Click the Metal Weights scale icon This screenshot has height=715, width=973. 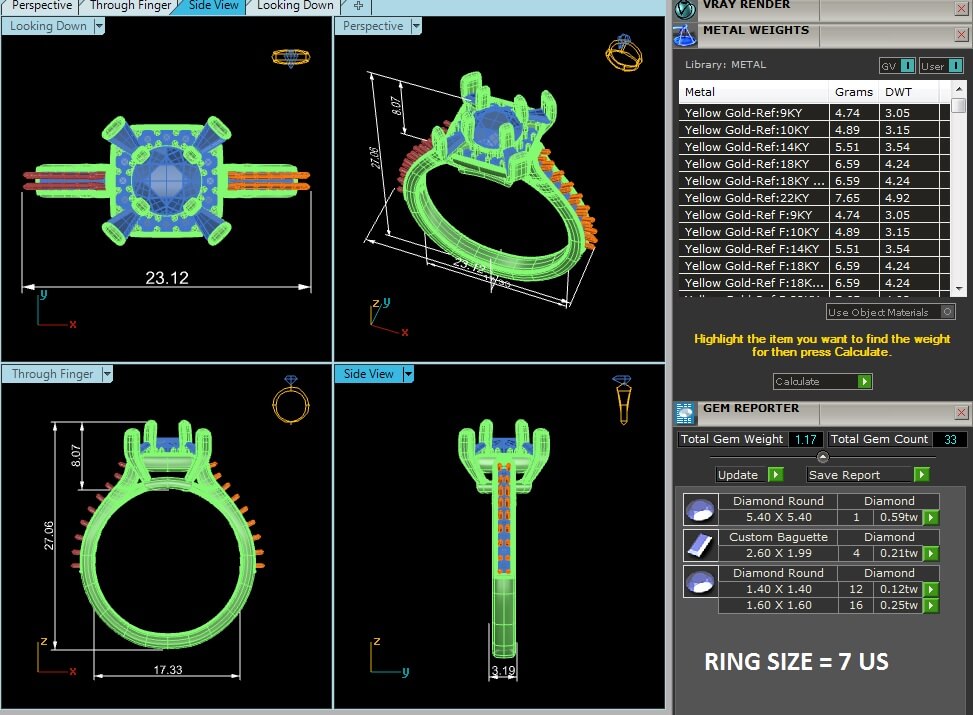[x=685, y=34]
